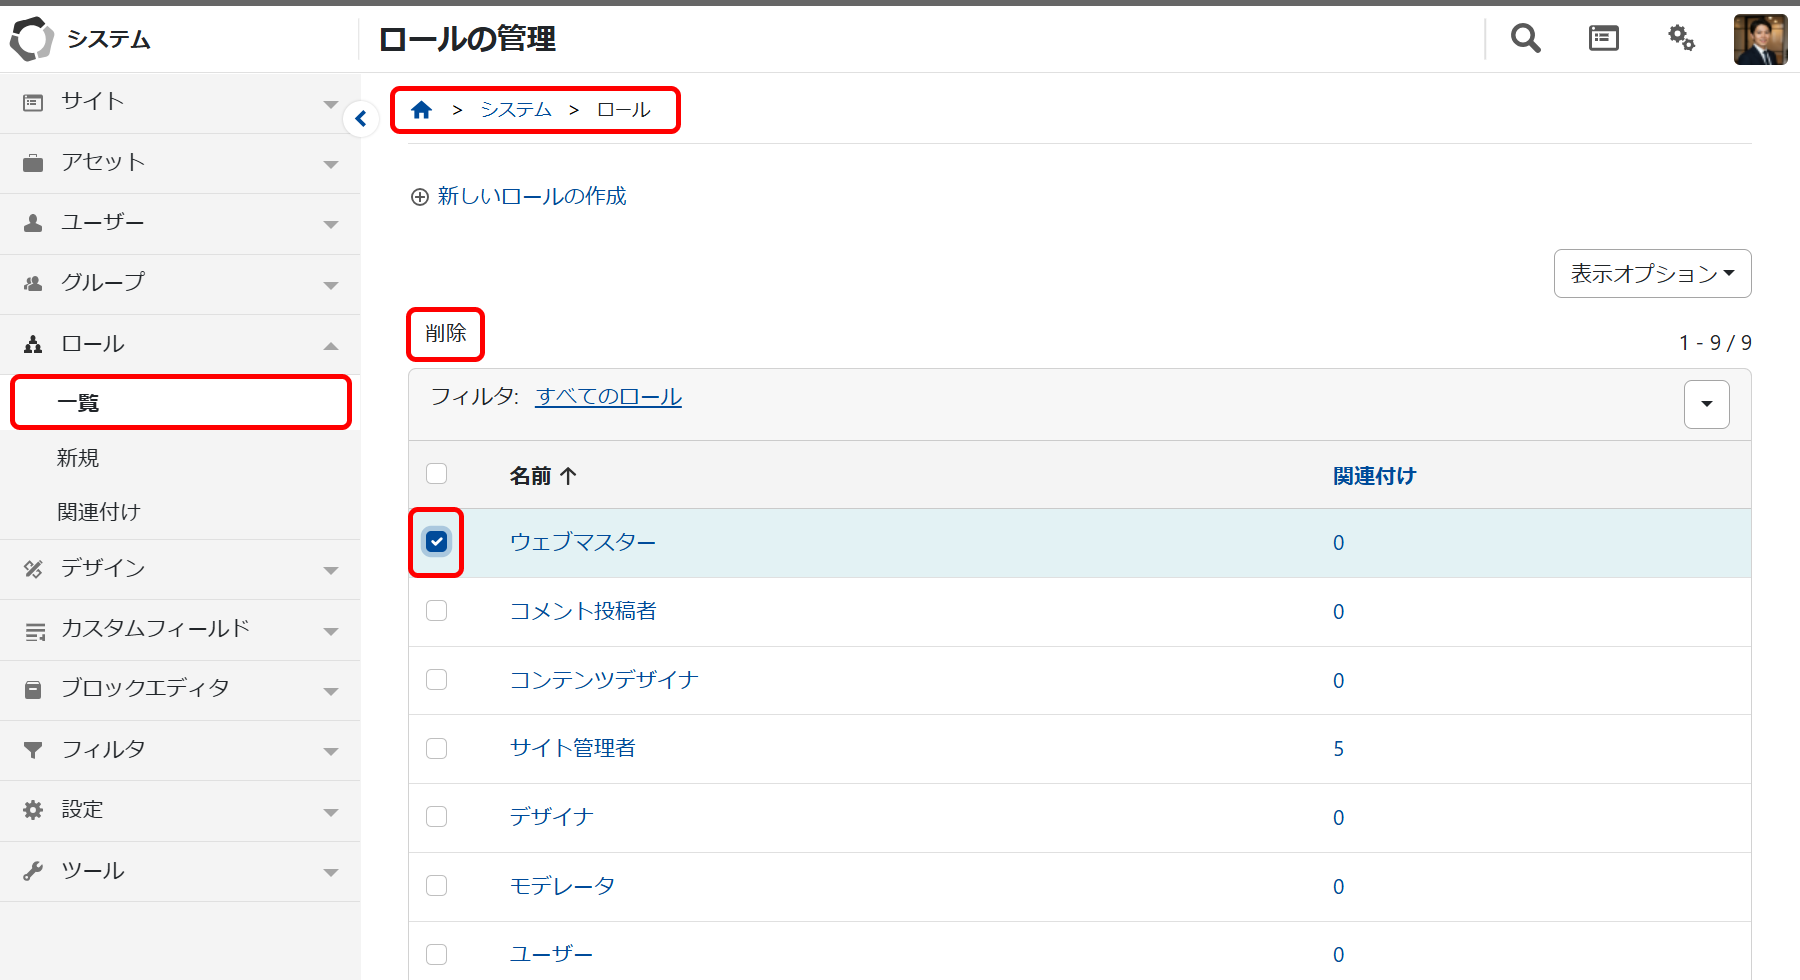
Task: Click the plus icon for new role creation
Action: 420,197
